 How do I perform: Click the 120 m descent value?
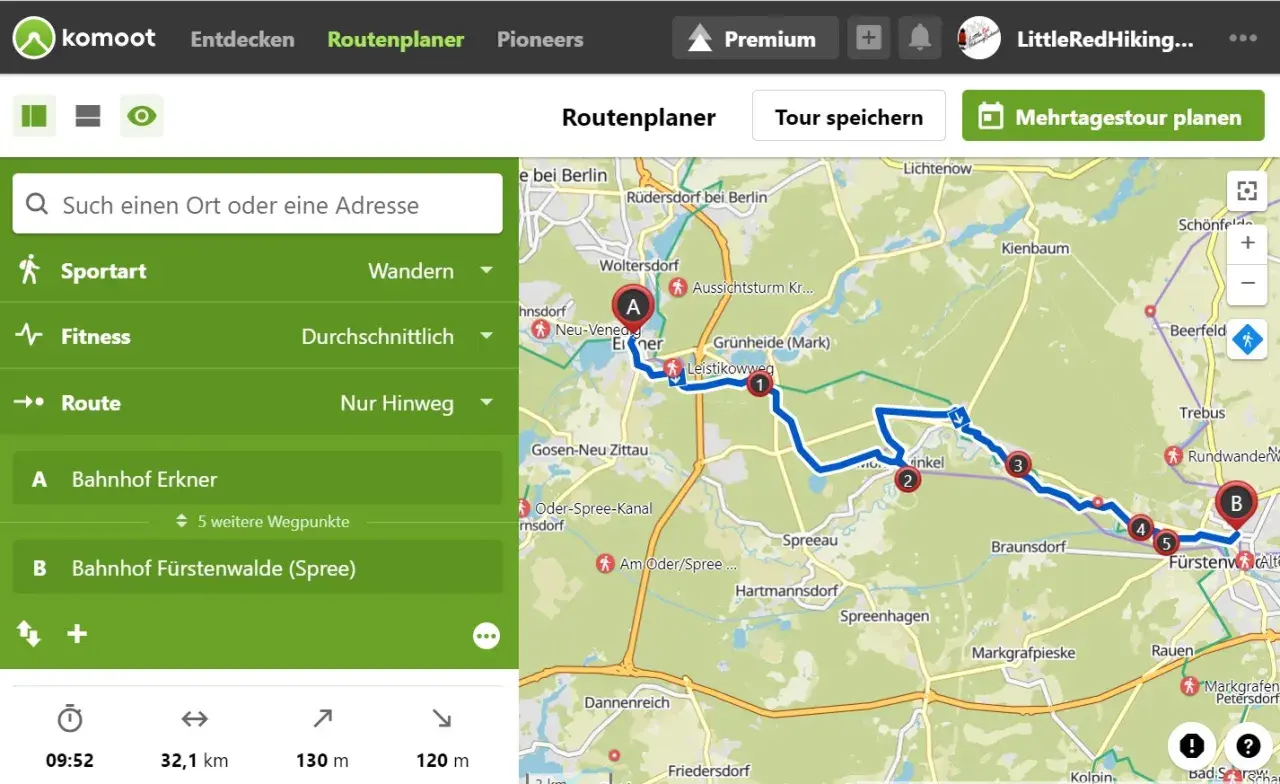(441, 760)
